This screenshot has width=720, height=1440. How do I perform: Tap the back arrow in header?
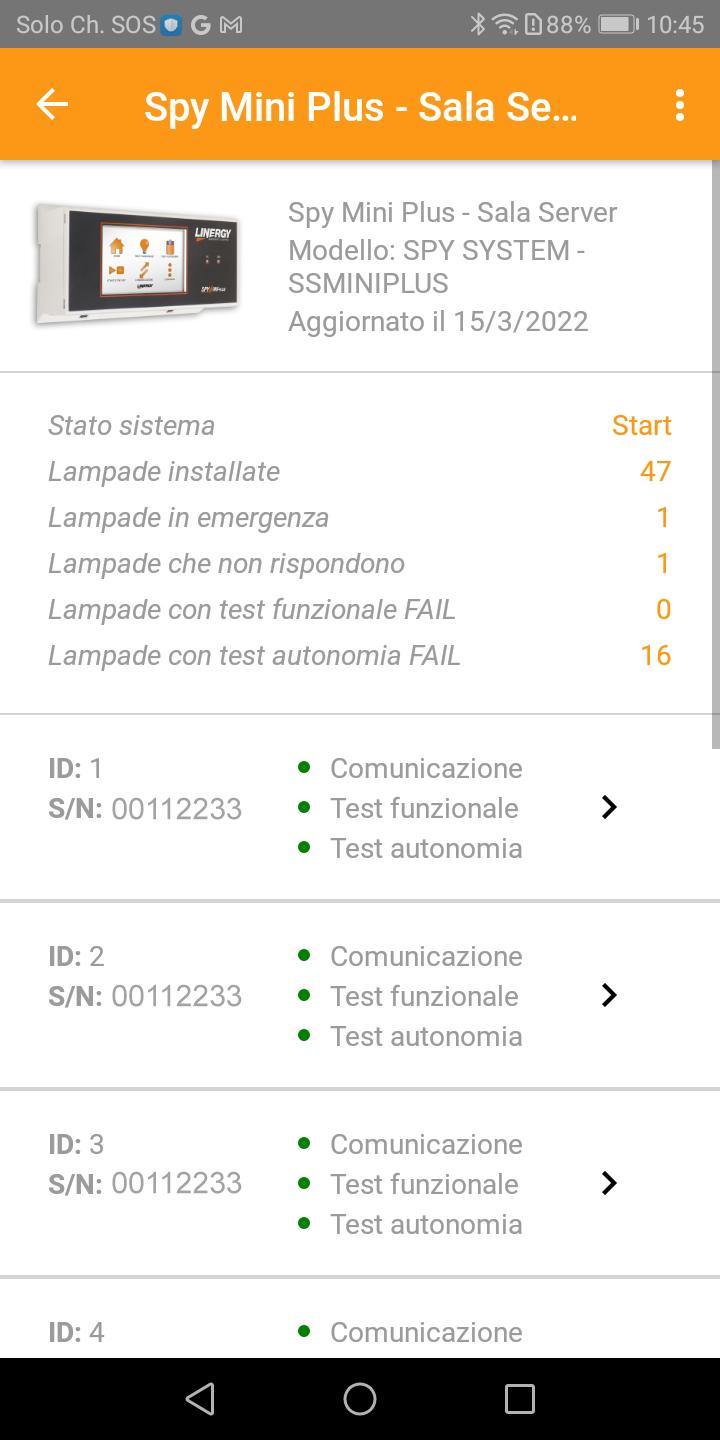(52, 104)
